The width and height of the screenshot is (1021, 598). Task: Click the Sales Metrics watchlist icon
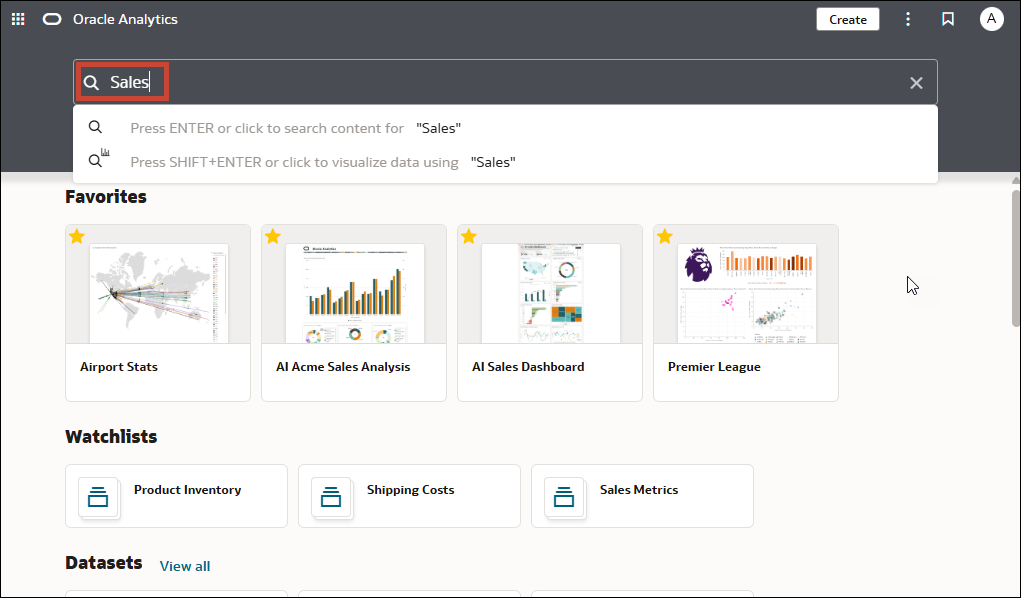564,497
